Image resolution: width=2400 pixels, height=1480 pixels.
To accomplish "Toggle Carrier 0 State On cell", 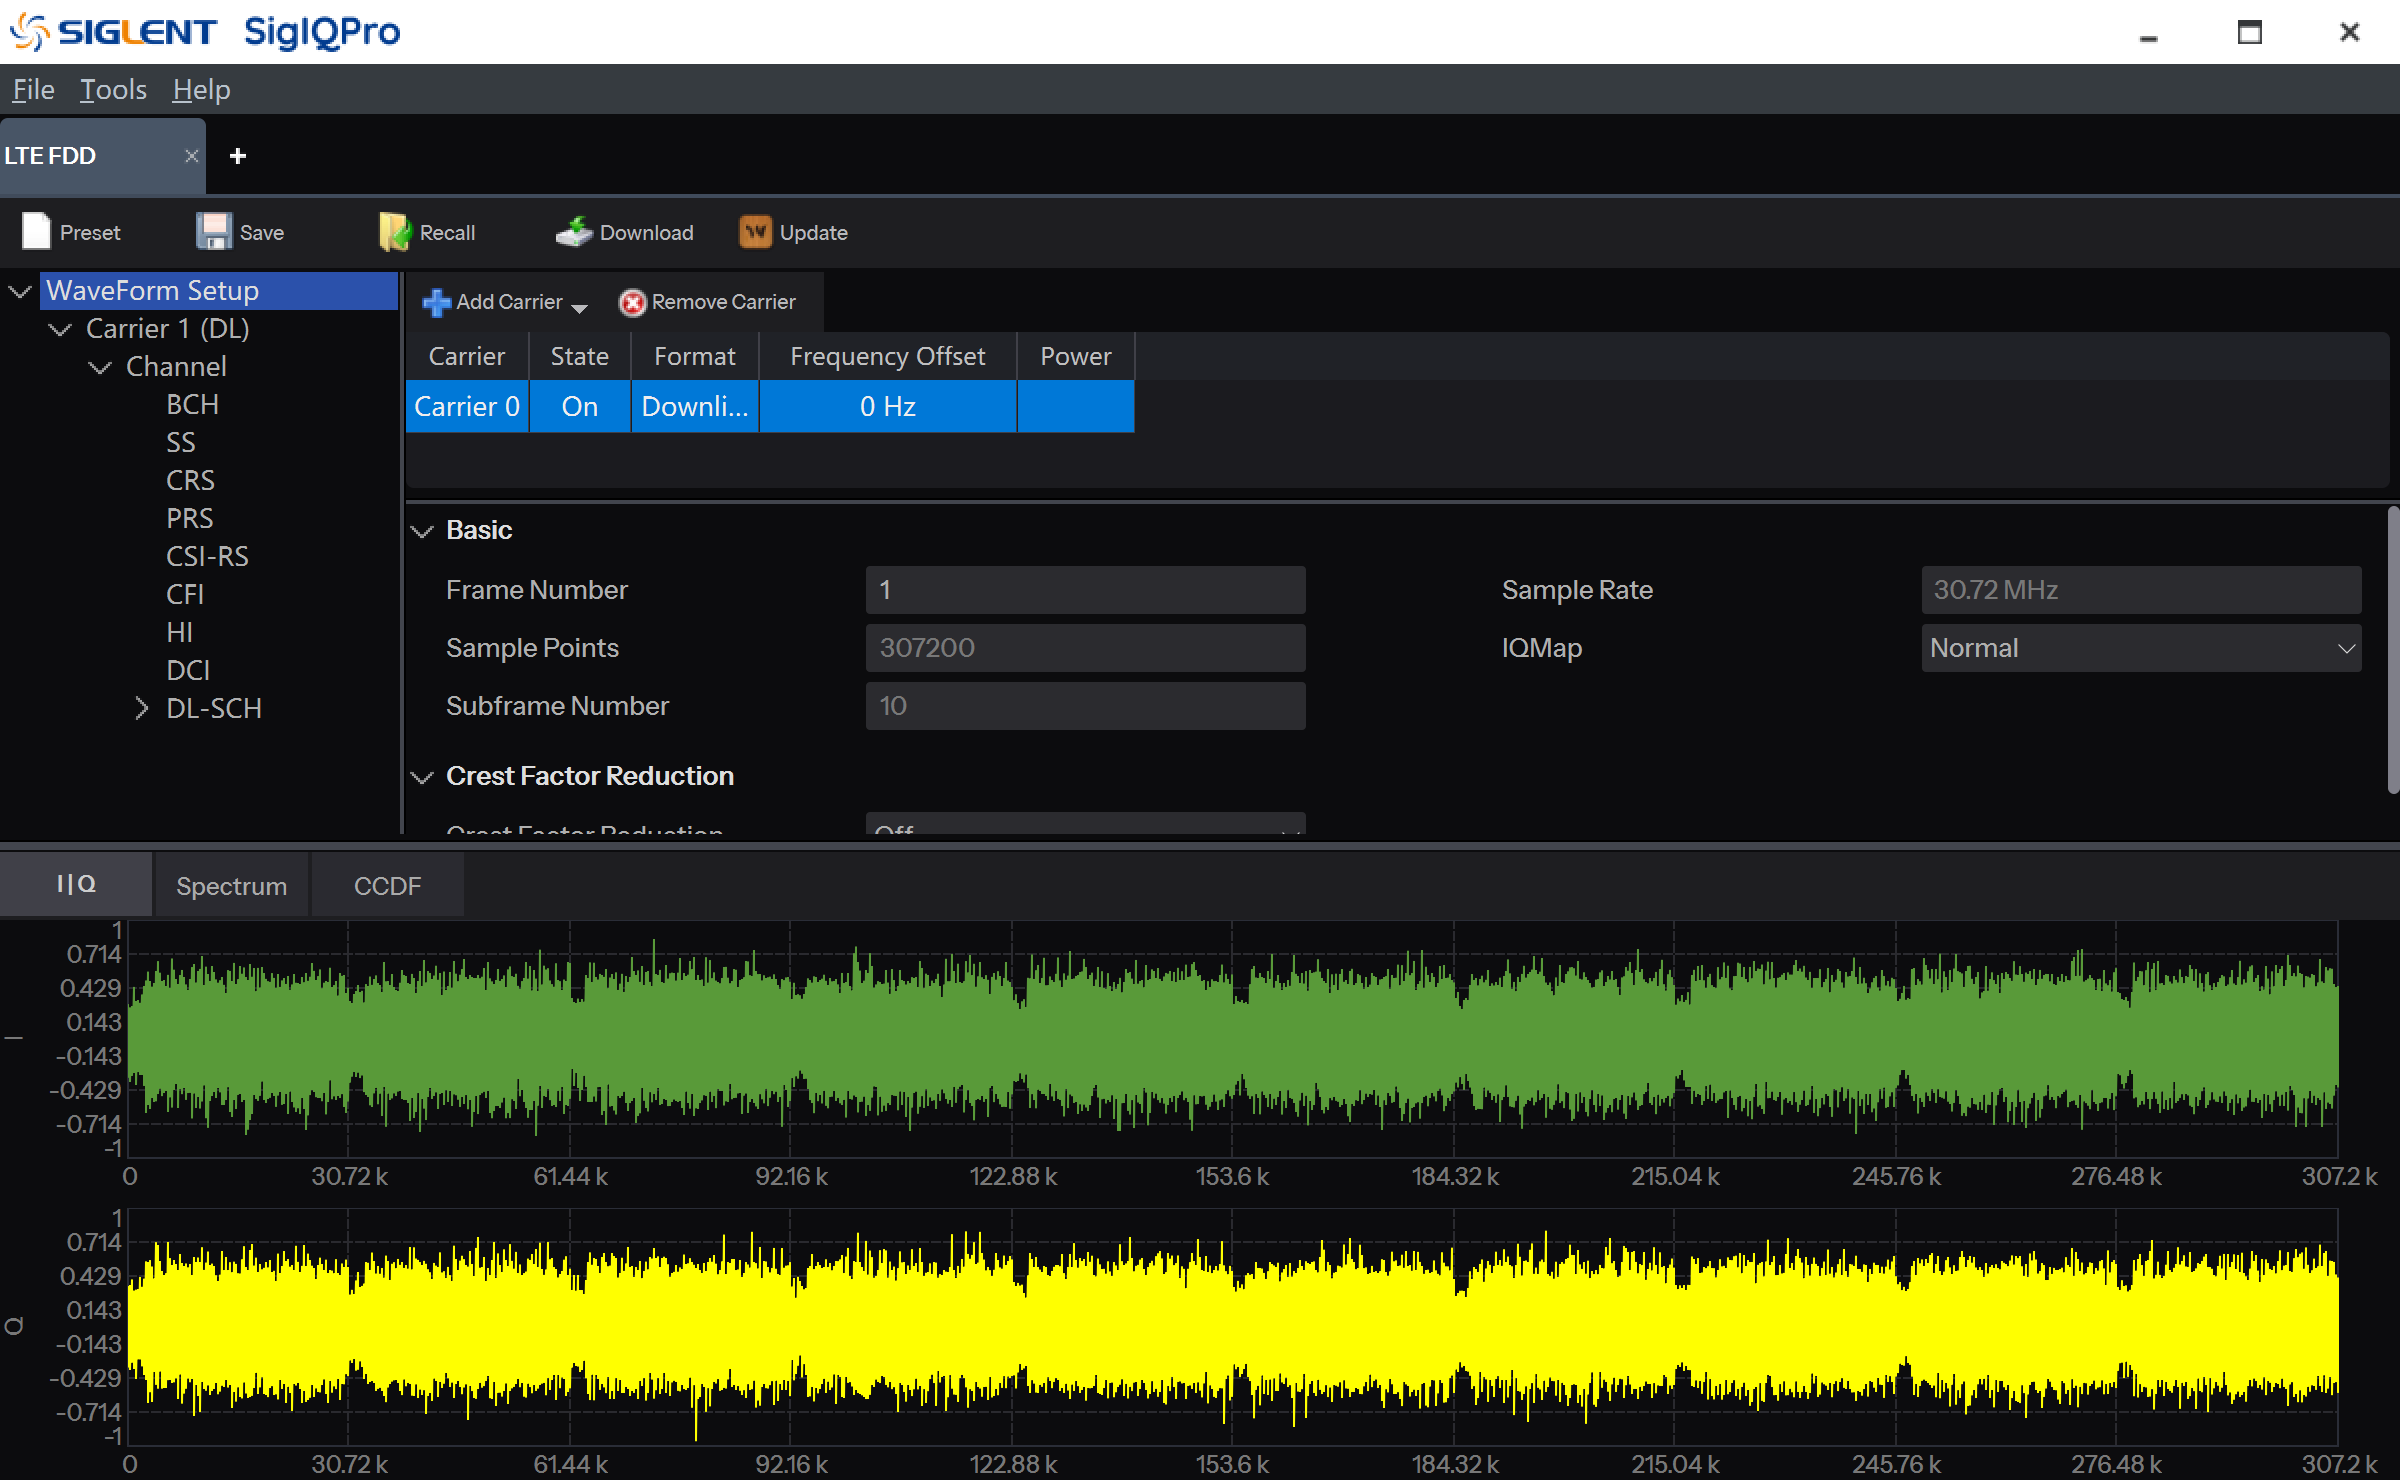I will pyautogui.click(x=579, y=407).
